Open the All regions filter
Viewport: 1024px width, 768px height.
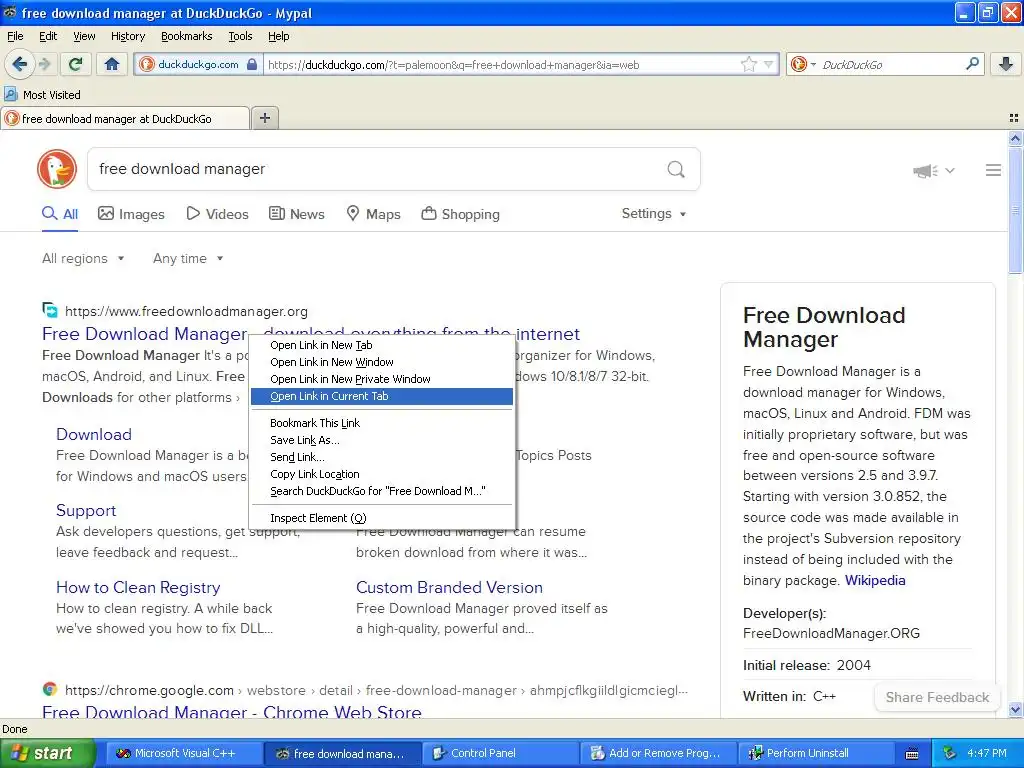point(83,259)
